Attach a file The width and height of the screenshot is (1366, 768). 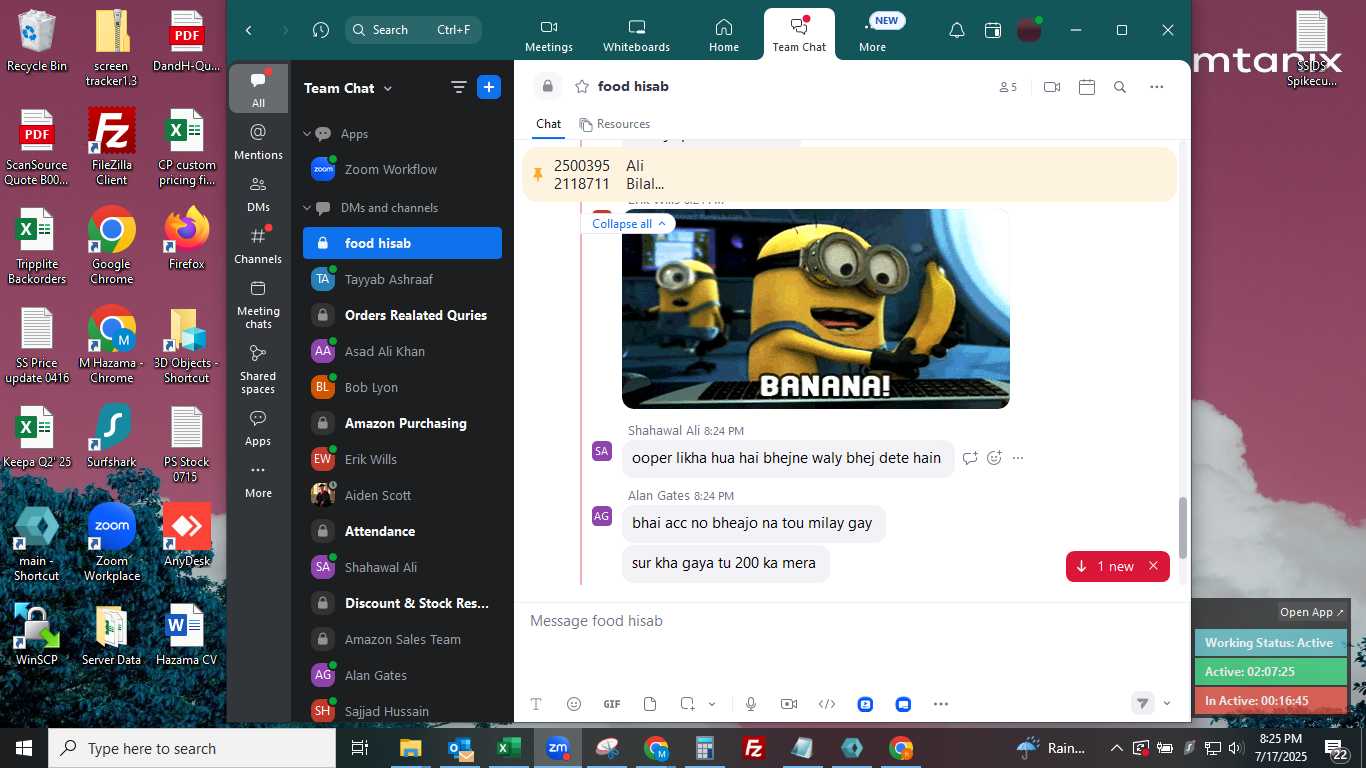(650, 704)
